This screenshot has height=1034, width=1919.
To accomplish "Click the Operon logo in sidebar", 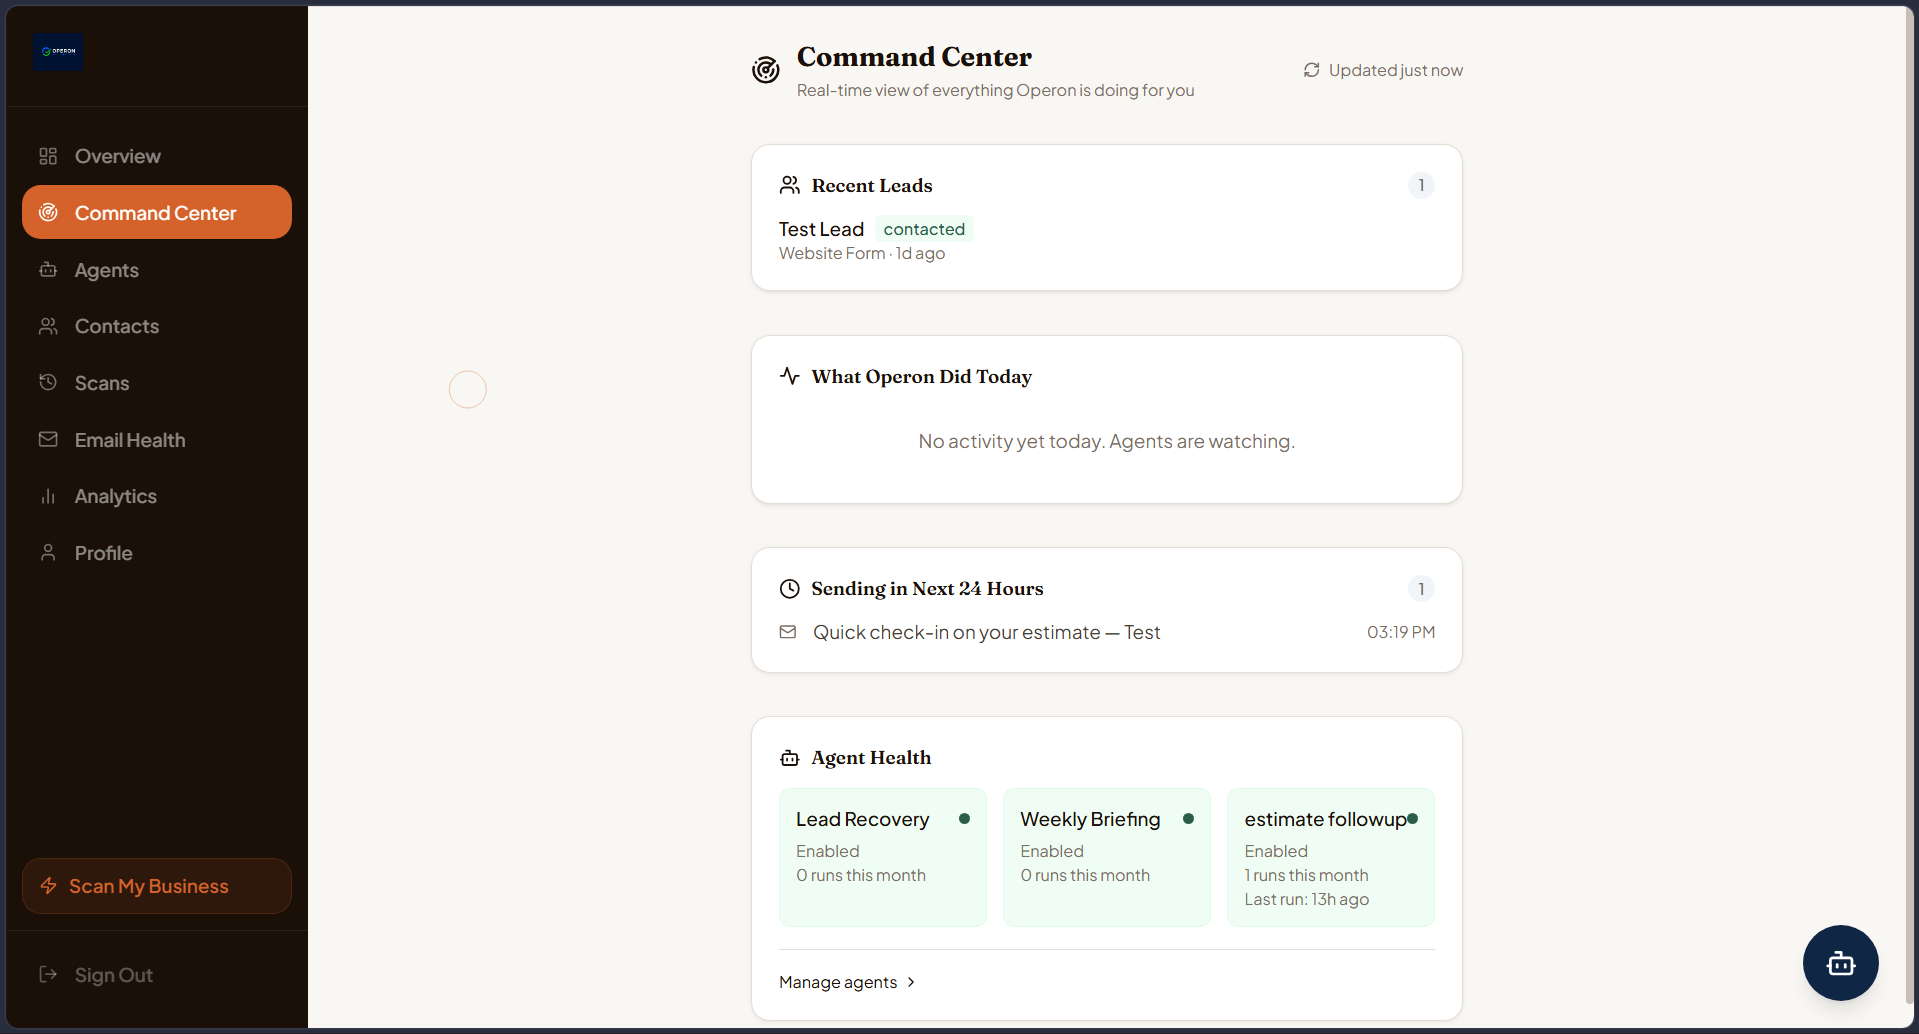I will pos(59,52).
